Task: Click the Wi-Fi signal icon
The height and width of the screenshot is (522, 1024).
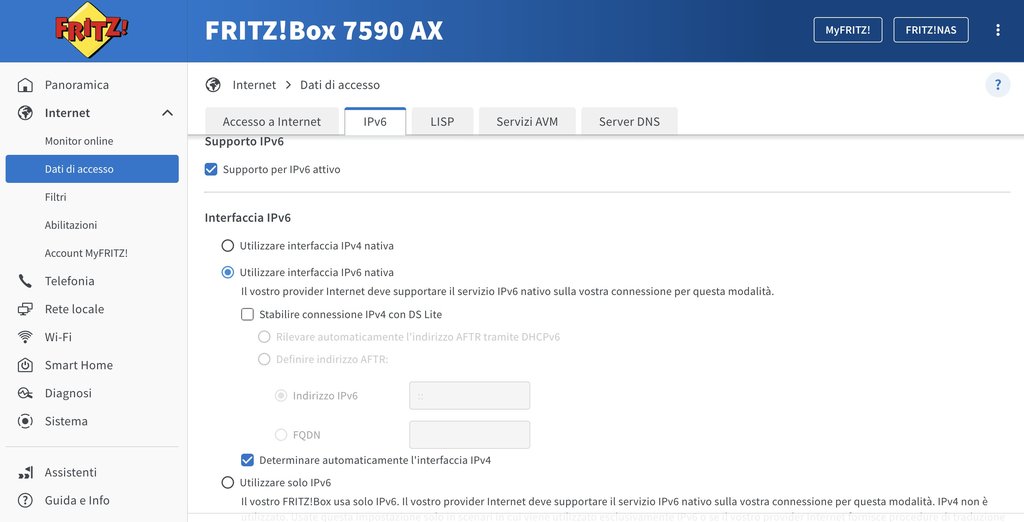Action: coord(25,337)
